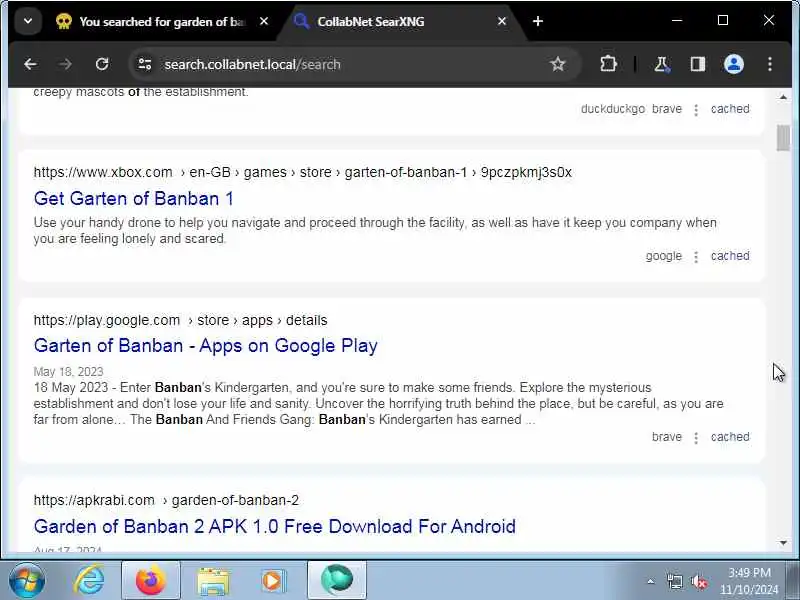Toggle the browser side panel
The height and width of the screenshot is (600, 800).
coord(697,64)
